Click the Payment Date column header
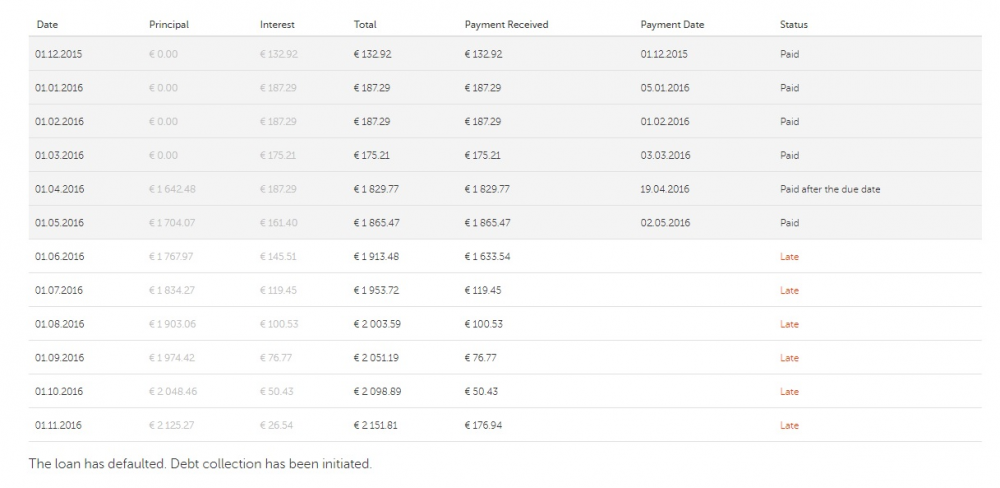The height and width of the screenshot is (488, 1000). point(673,24)
